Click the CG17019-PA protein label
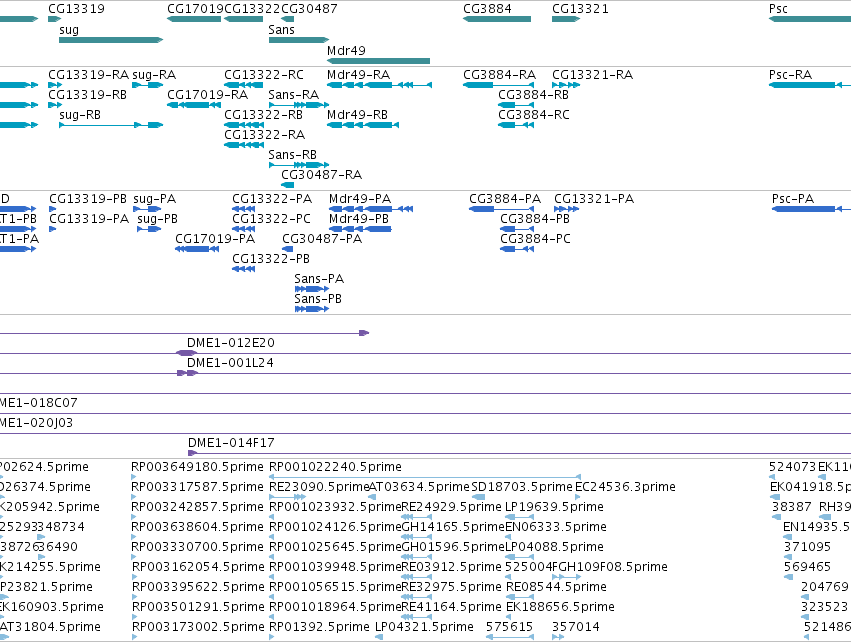Viewport: 851px width, 642px height. (x=214, y=239)
